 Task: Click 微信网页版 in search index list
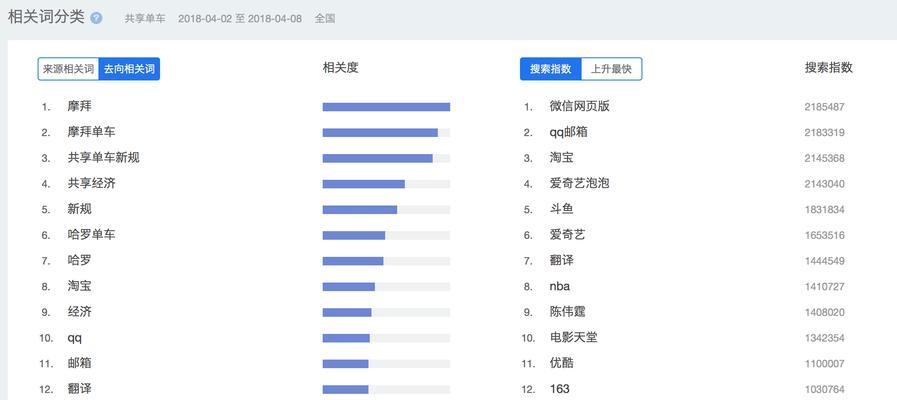click(580, 106)
